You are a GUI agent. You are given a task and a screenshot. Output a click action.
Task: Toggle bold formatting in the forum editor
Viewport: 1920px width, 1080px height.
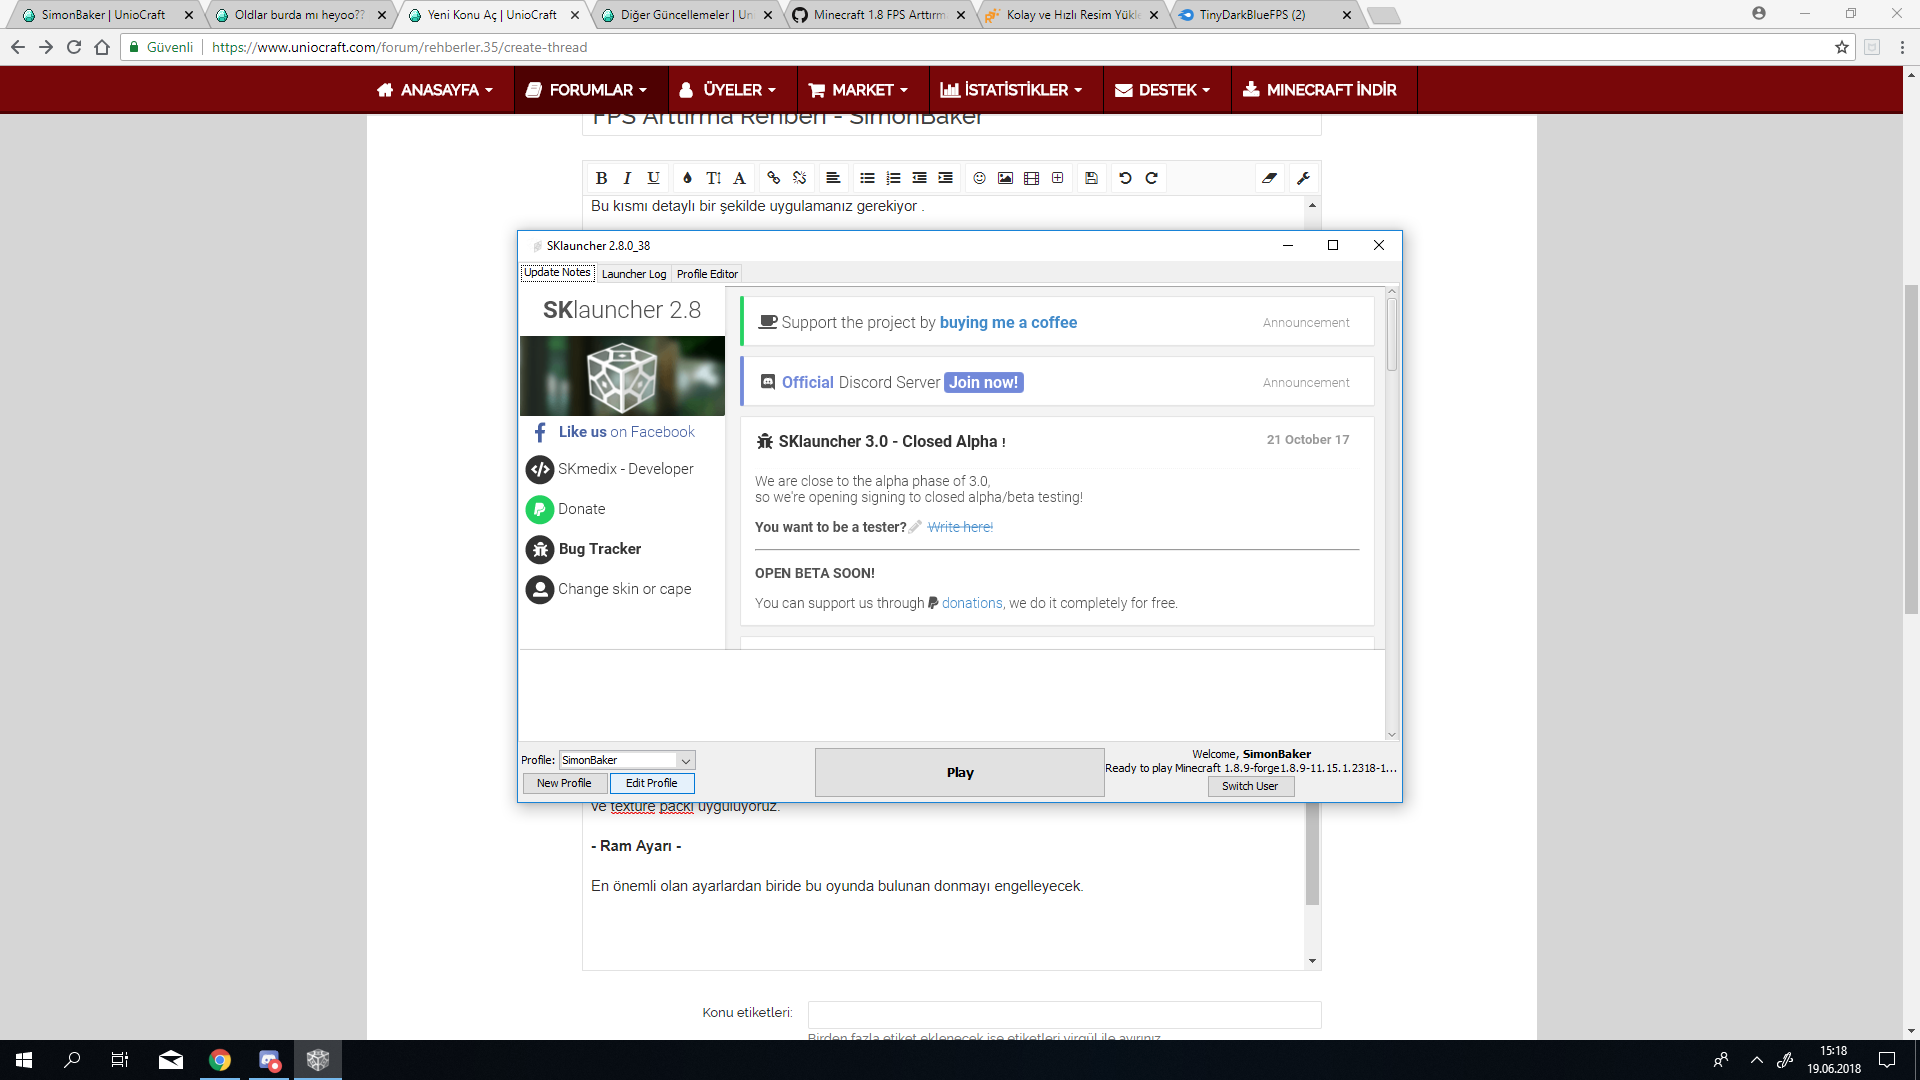point(601,178)
